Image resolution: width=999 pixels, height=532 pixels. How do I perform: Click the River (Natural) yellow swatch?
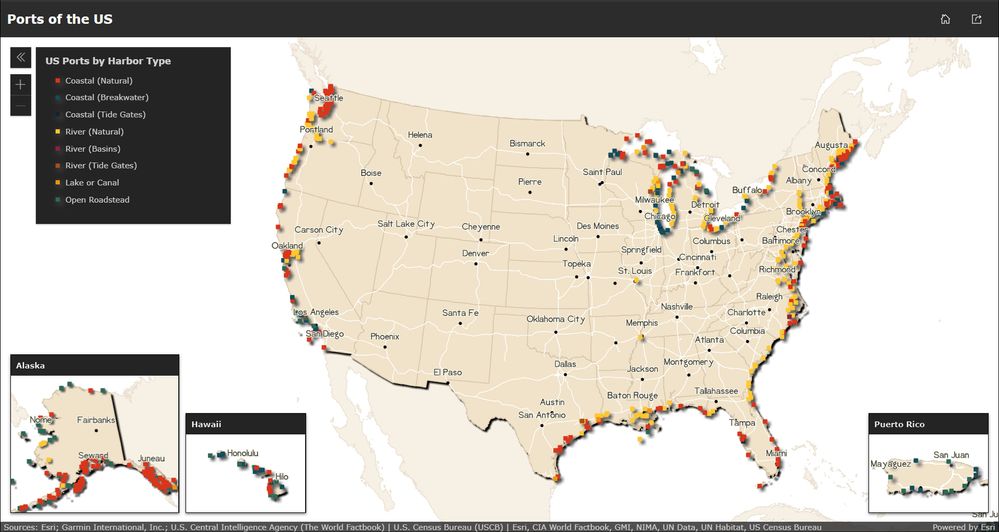(57, 132)
